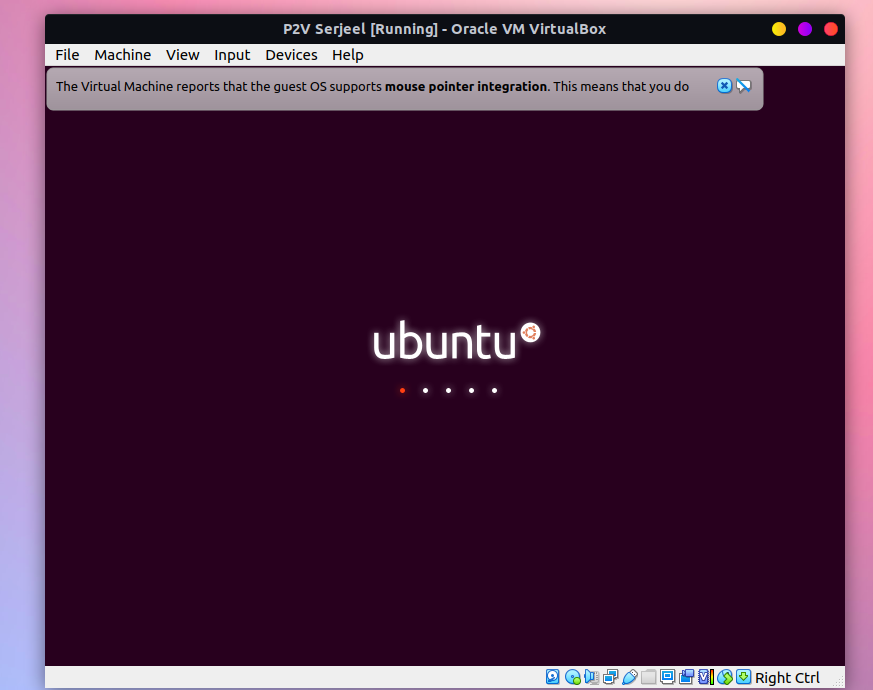The height and width of the screenshot is (690, 873).
Task: Open the Help menu
Action: point(347,55)
